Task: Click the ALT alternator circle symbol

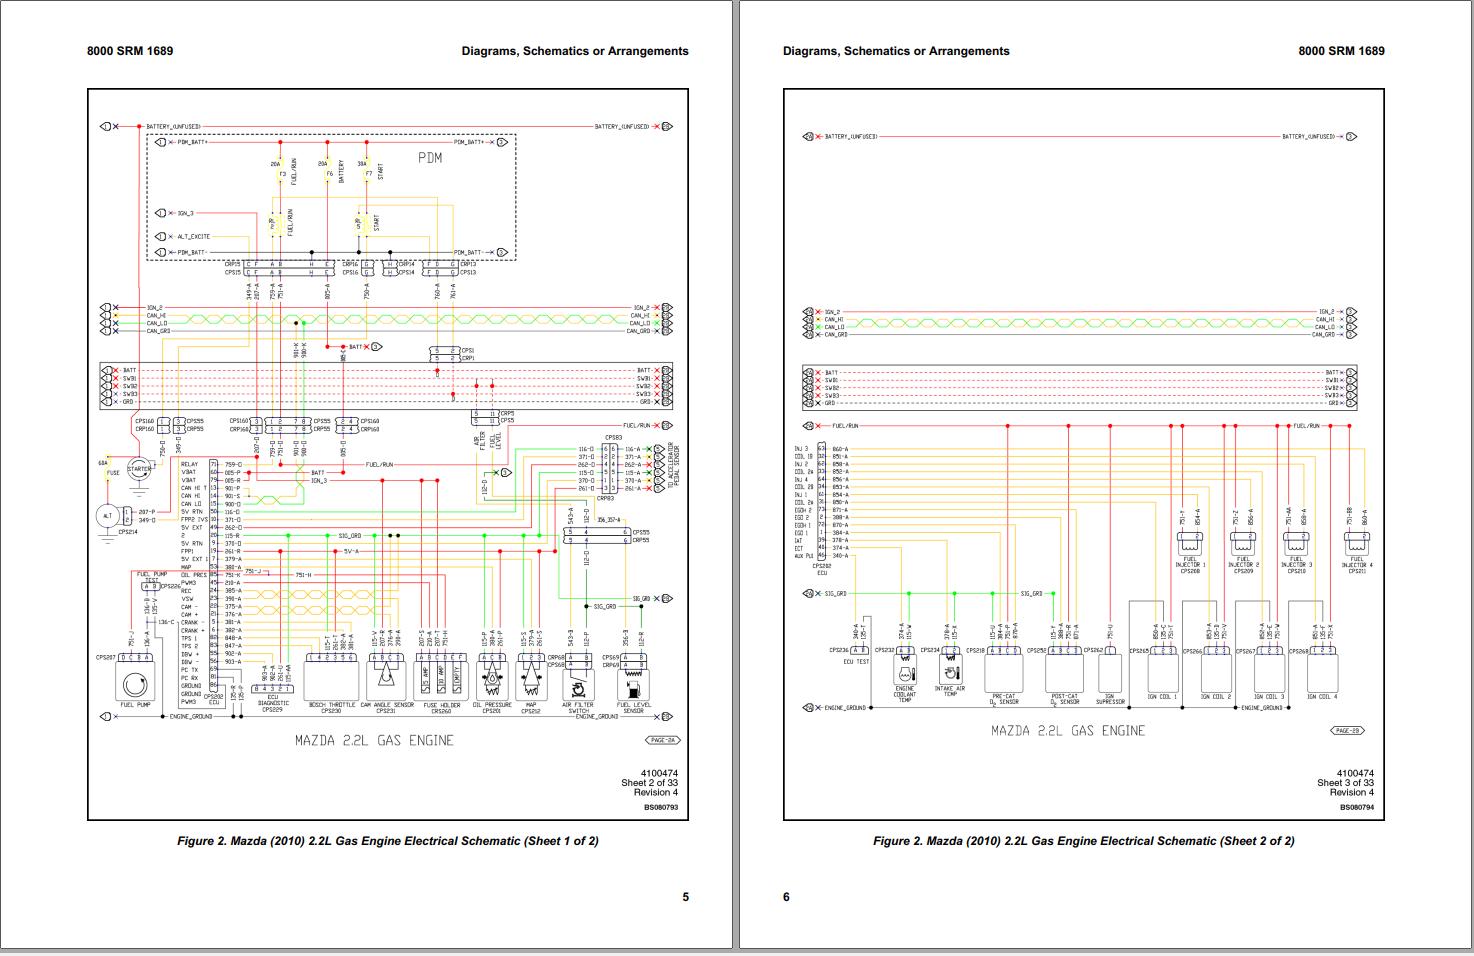Action: [x=108, y=517]
